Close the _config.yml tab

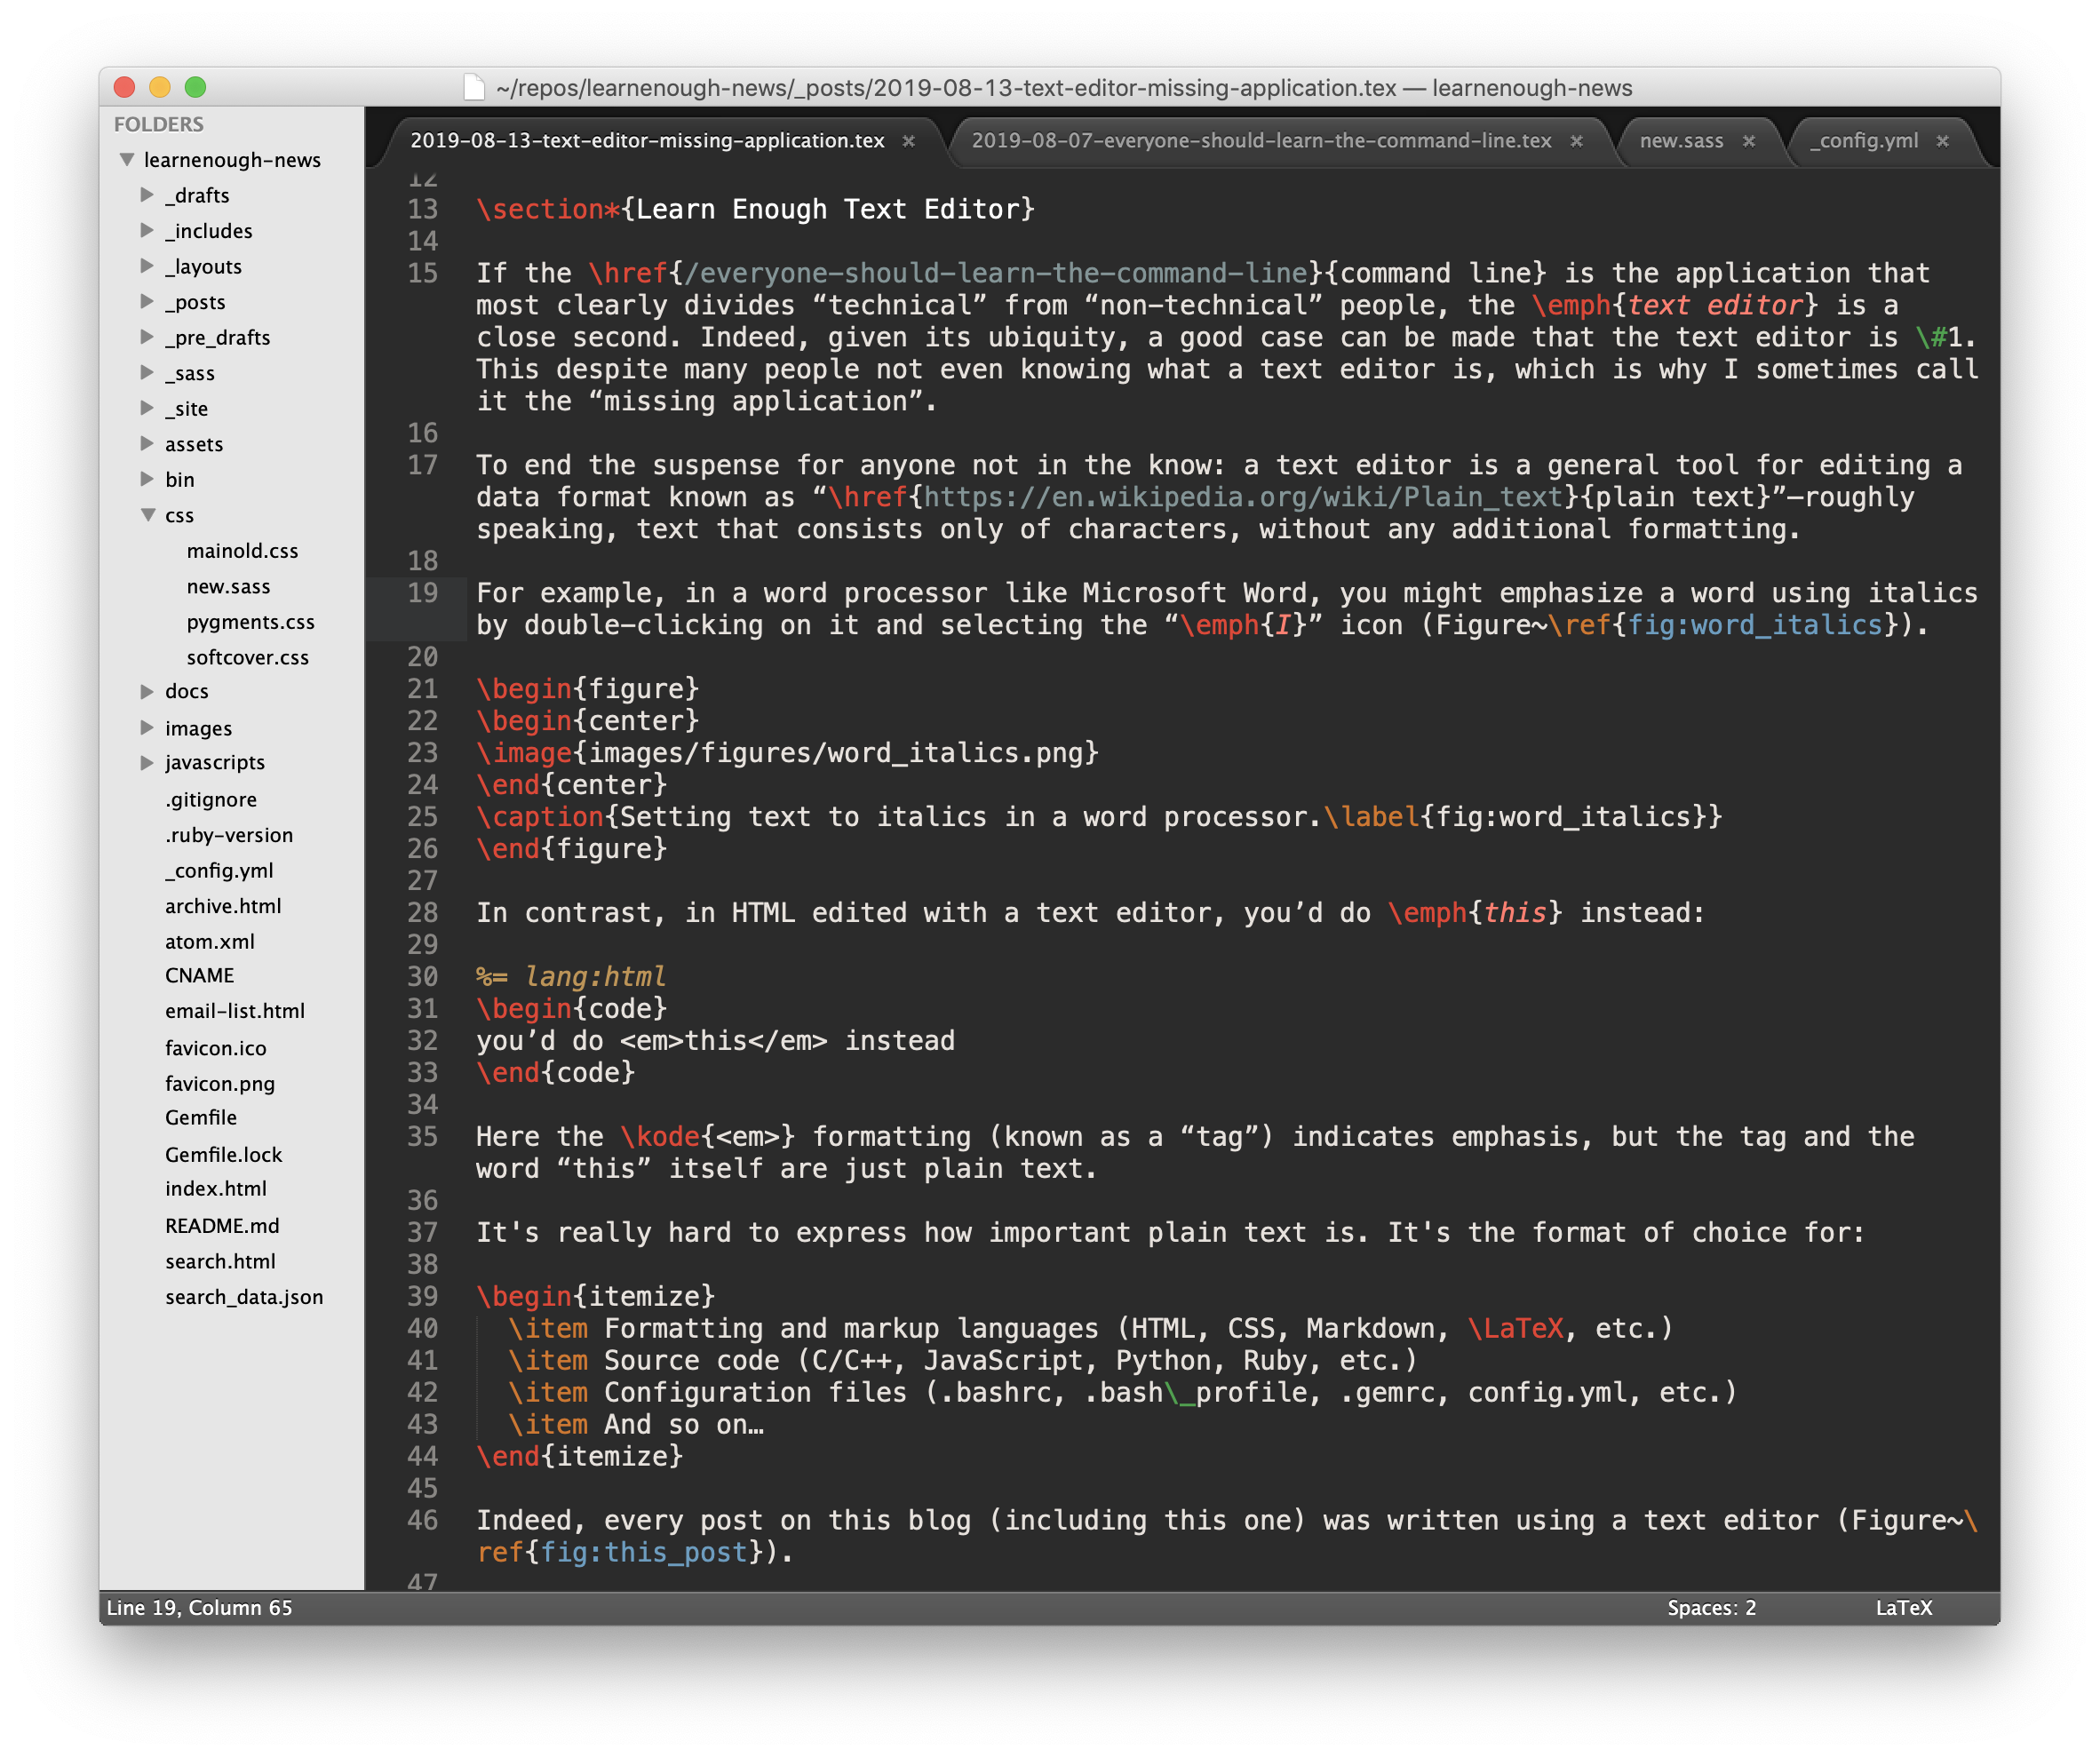(x=1942, y=141)
